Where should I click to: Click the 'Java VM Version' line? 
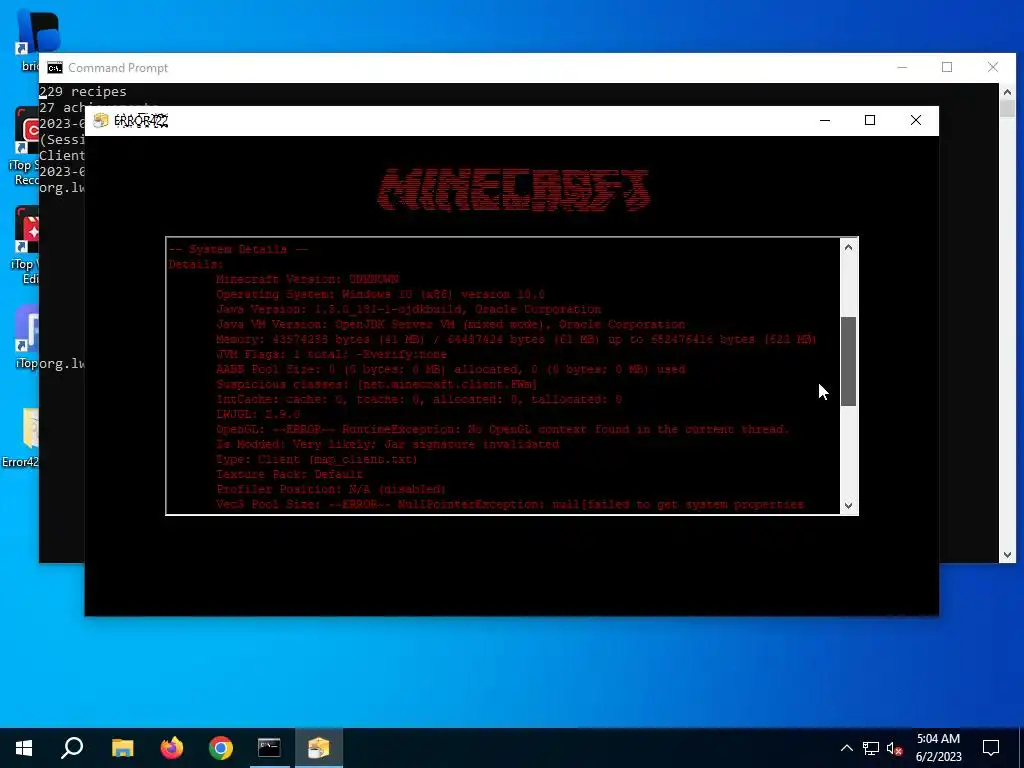coord(451,325)
